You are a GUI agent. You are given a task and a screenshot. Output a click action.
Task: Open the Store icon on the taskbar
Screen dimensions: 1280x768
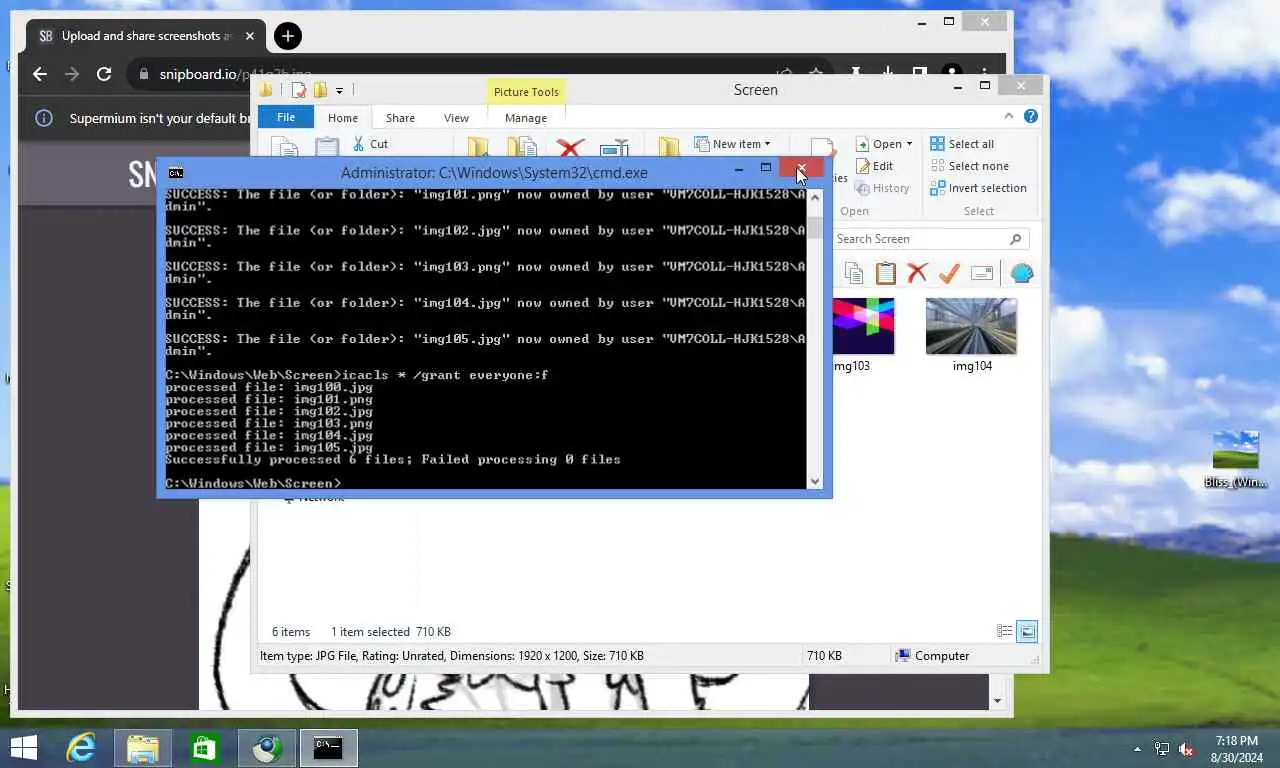(x=205, y=747)
